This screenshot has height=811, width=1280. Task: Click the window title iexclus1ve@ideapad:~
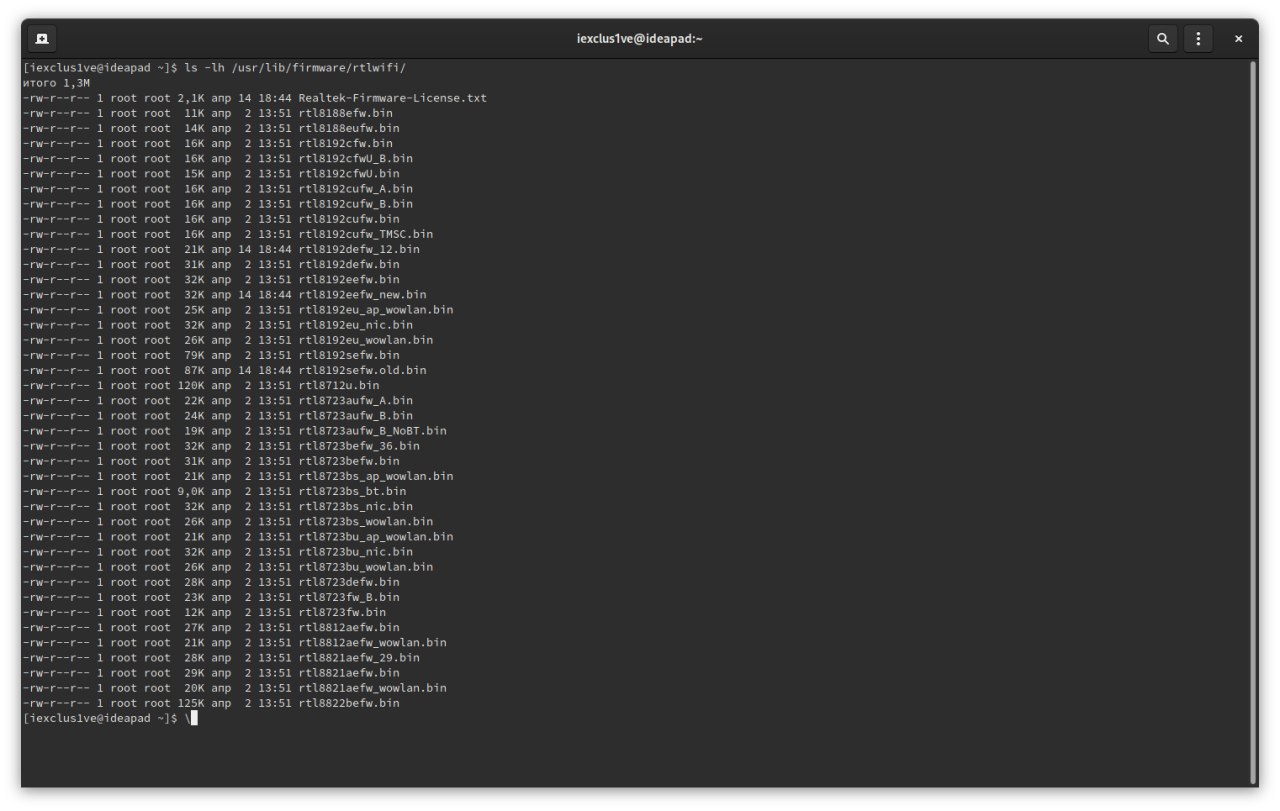tap(640, 39)
